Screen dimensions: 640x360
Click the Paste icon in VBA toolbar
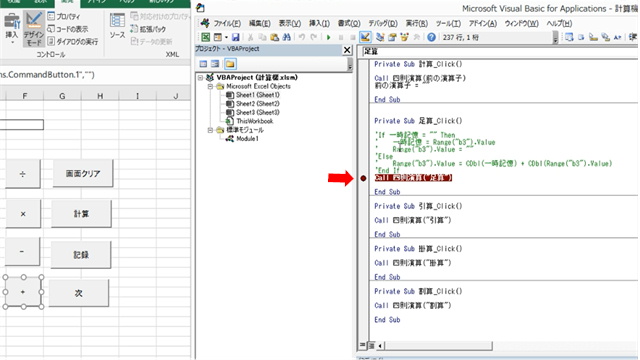click(x=275, y=37)
